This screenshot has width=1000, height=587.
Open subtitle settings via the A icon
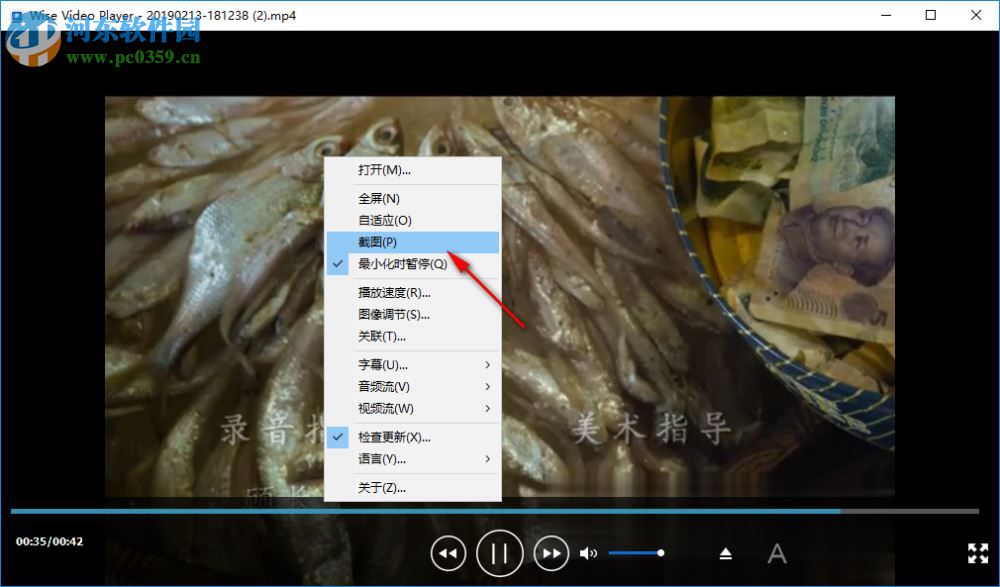point(776,553)
